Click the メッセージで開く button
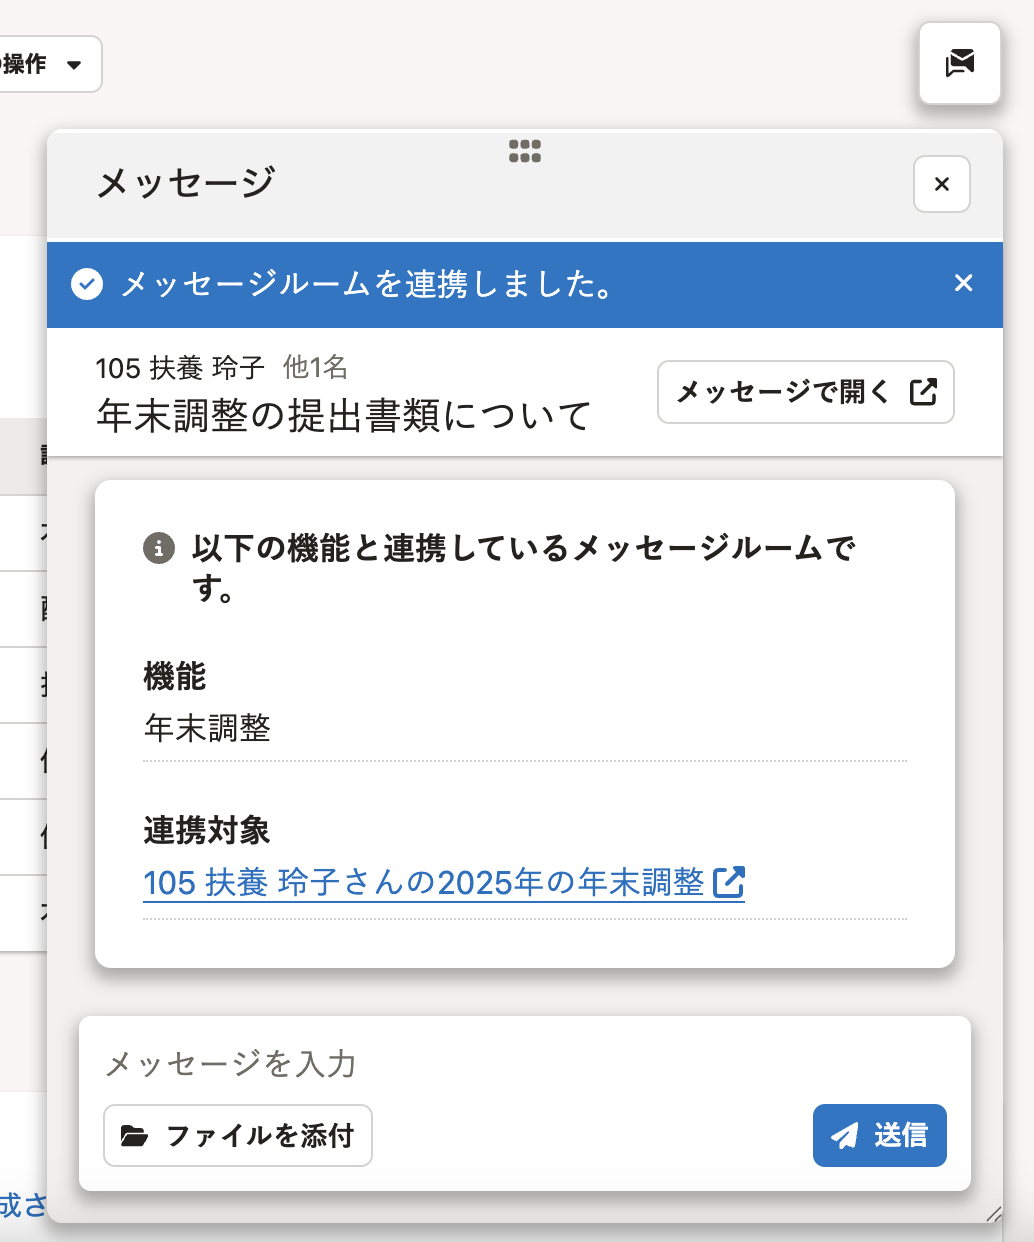The image size is (1034, 1242). [x=805, y=392]
